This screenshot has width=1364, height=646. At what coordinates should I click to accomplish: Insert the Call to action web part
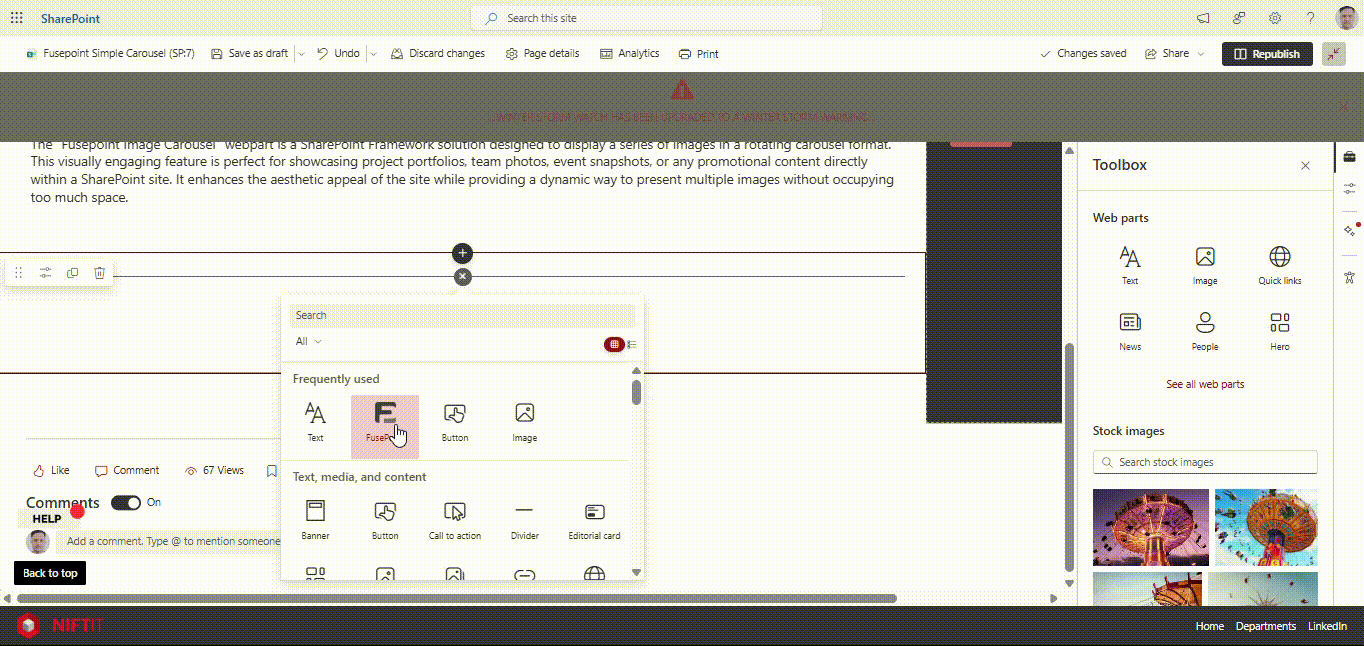455,520
